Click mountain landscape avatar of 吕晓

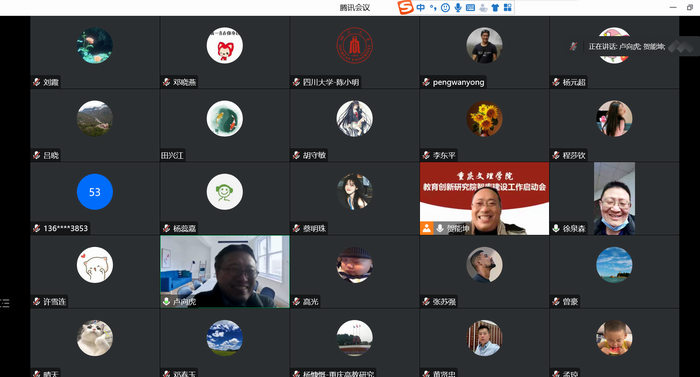coord(95,118)
